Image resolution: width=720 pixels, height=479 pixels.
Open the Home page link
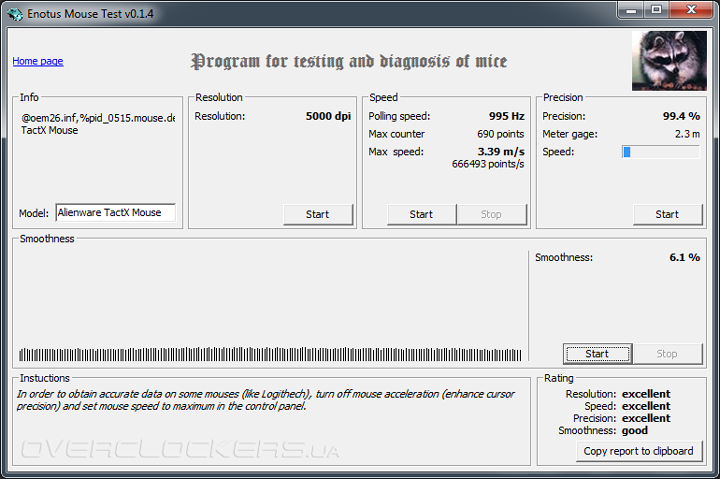coord(38,61)
